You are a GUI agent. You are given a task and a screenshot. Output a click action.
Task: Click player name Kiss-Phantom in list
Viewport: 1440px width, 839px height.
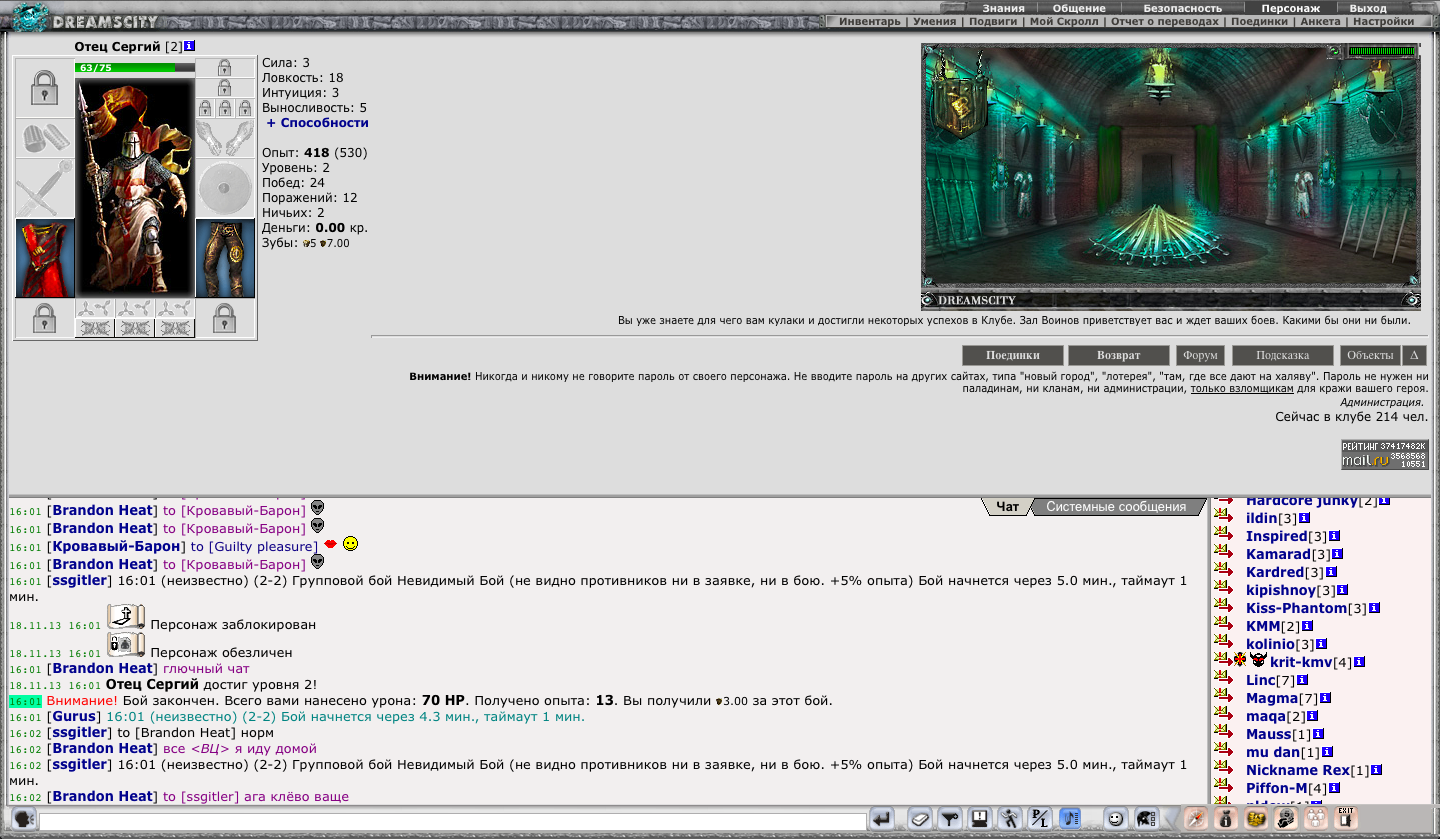tap(1296, 608)
